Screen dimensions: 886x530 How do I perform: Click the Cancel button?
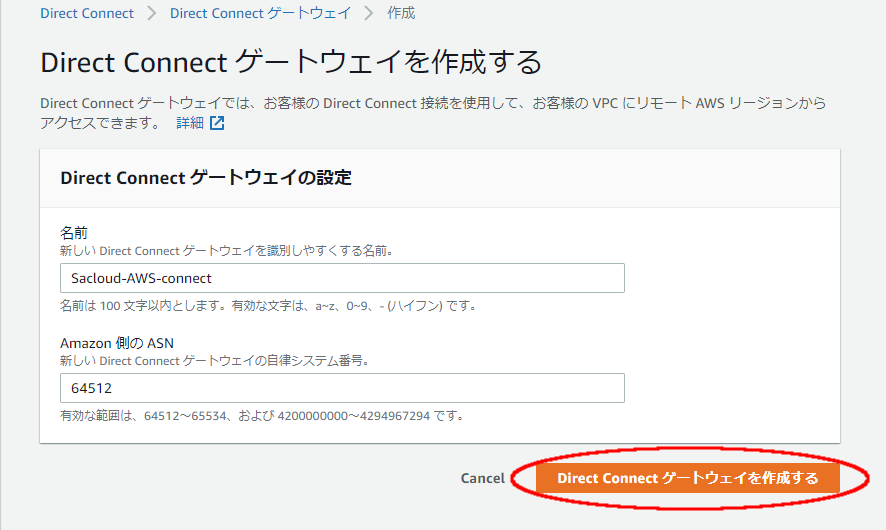coord(483,478)
